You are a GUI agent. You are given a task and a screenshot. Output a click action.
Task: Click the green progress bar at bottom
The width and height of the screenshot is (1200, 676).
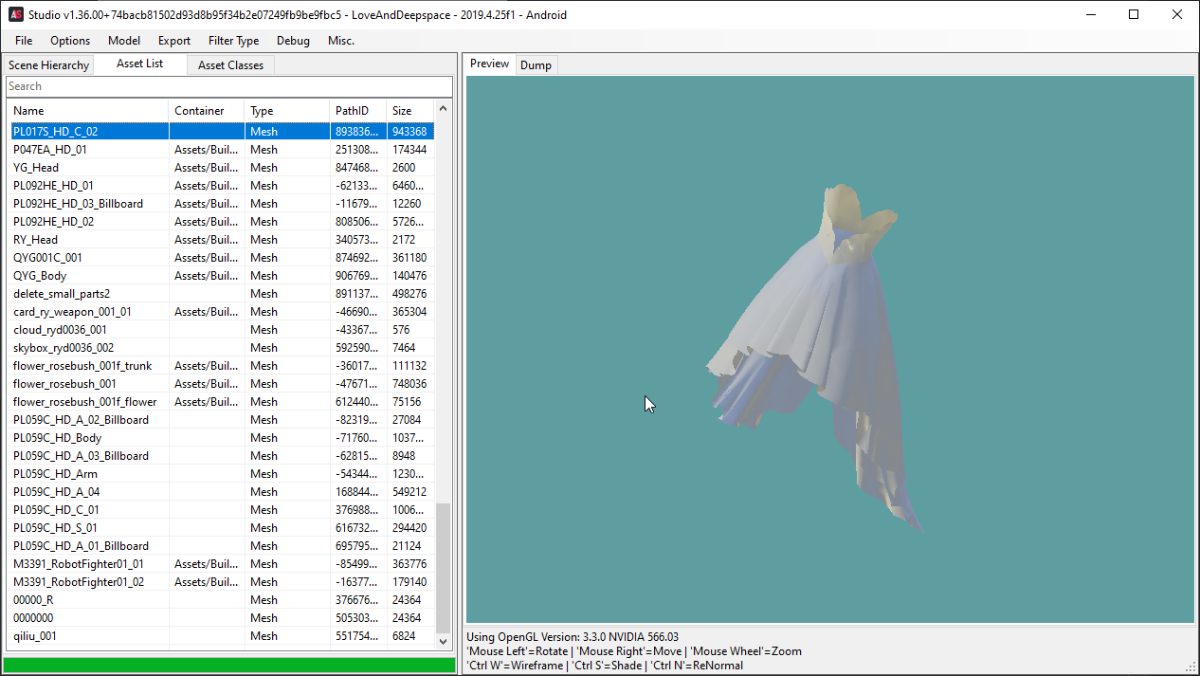tap(229, 665)
